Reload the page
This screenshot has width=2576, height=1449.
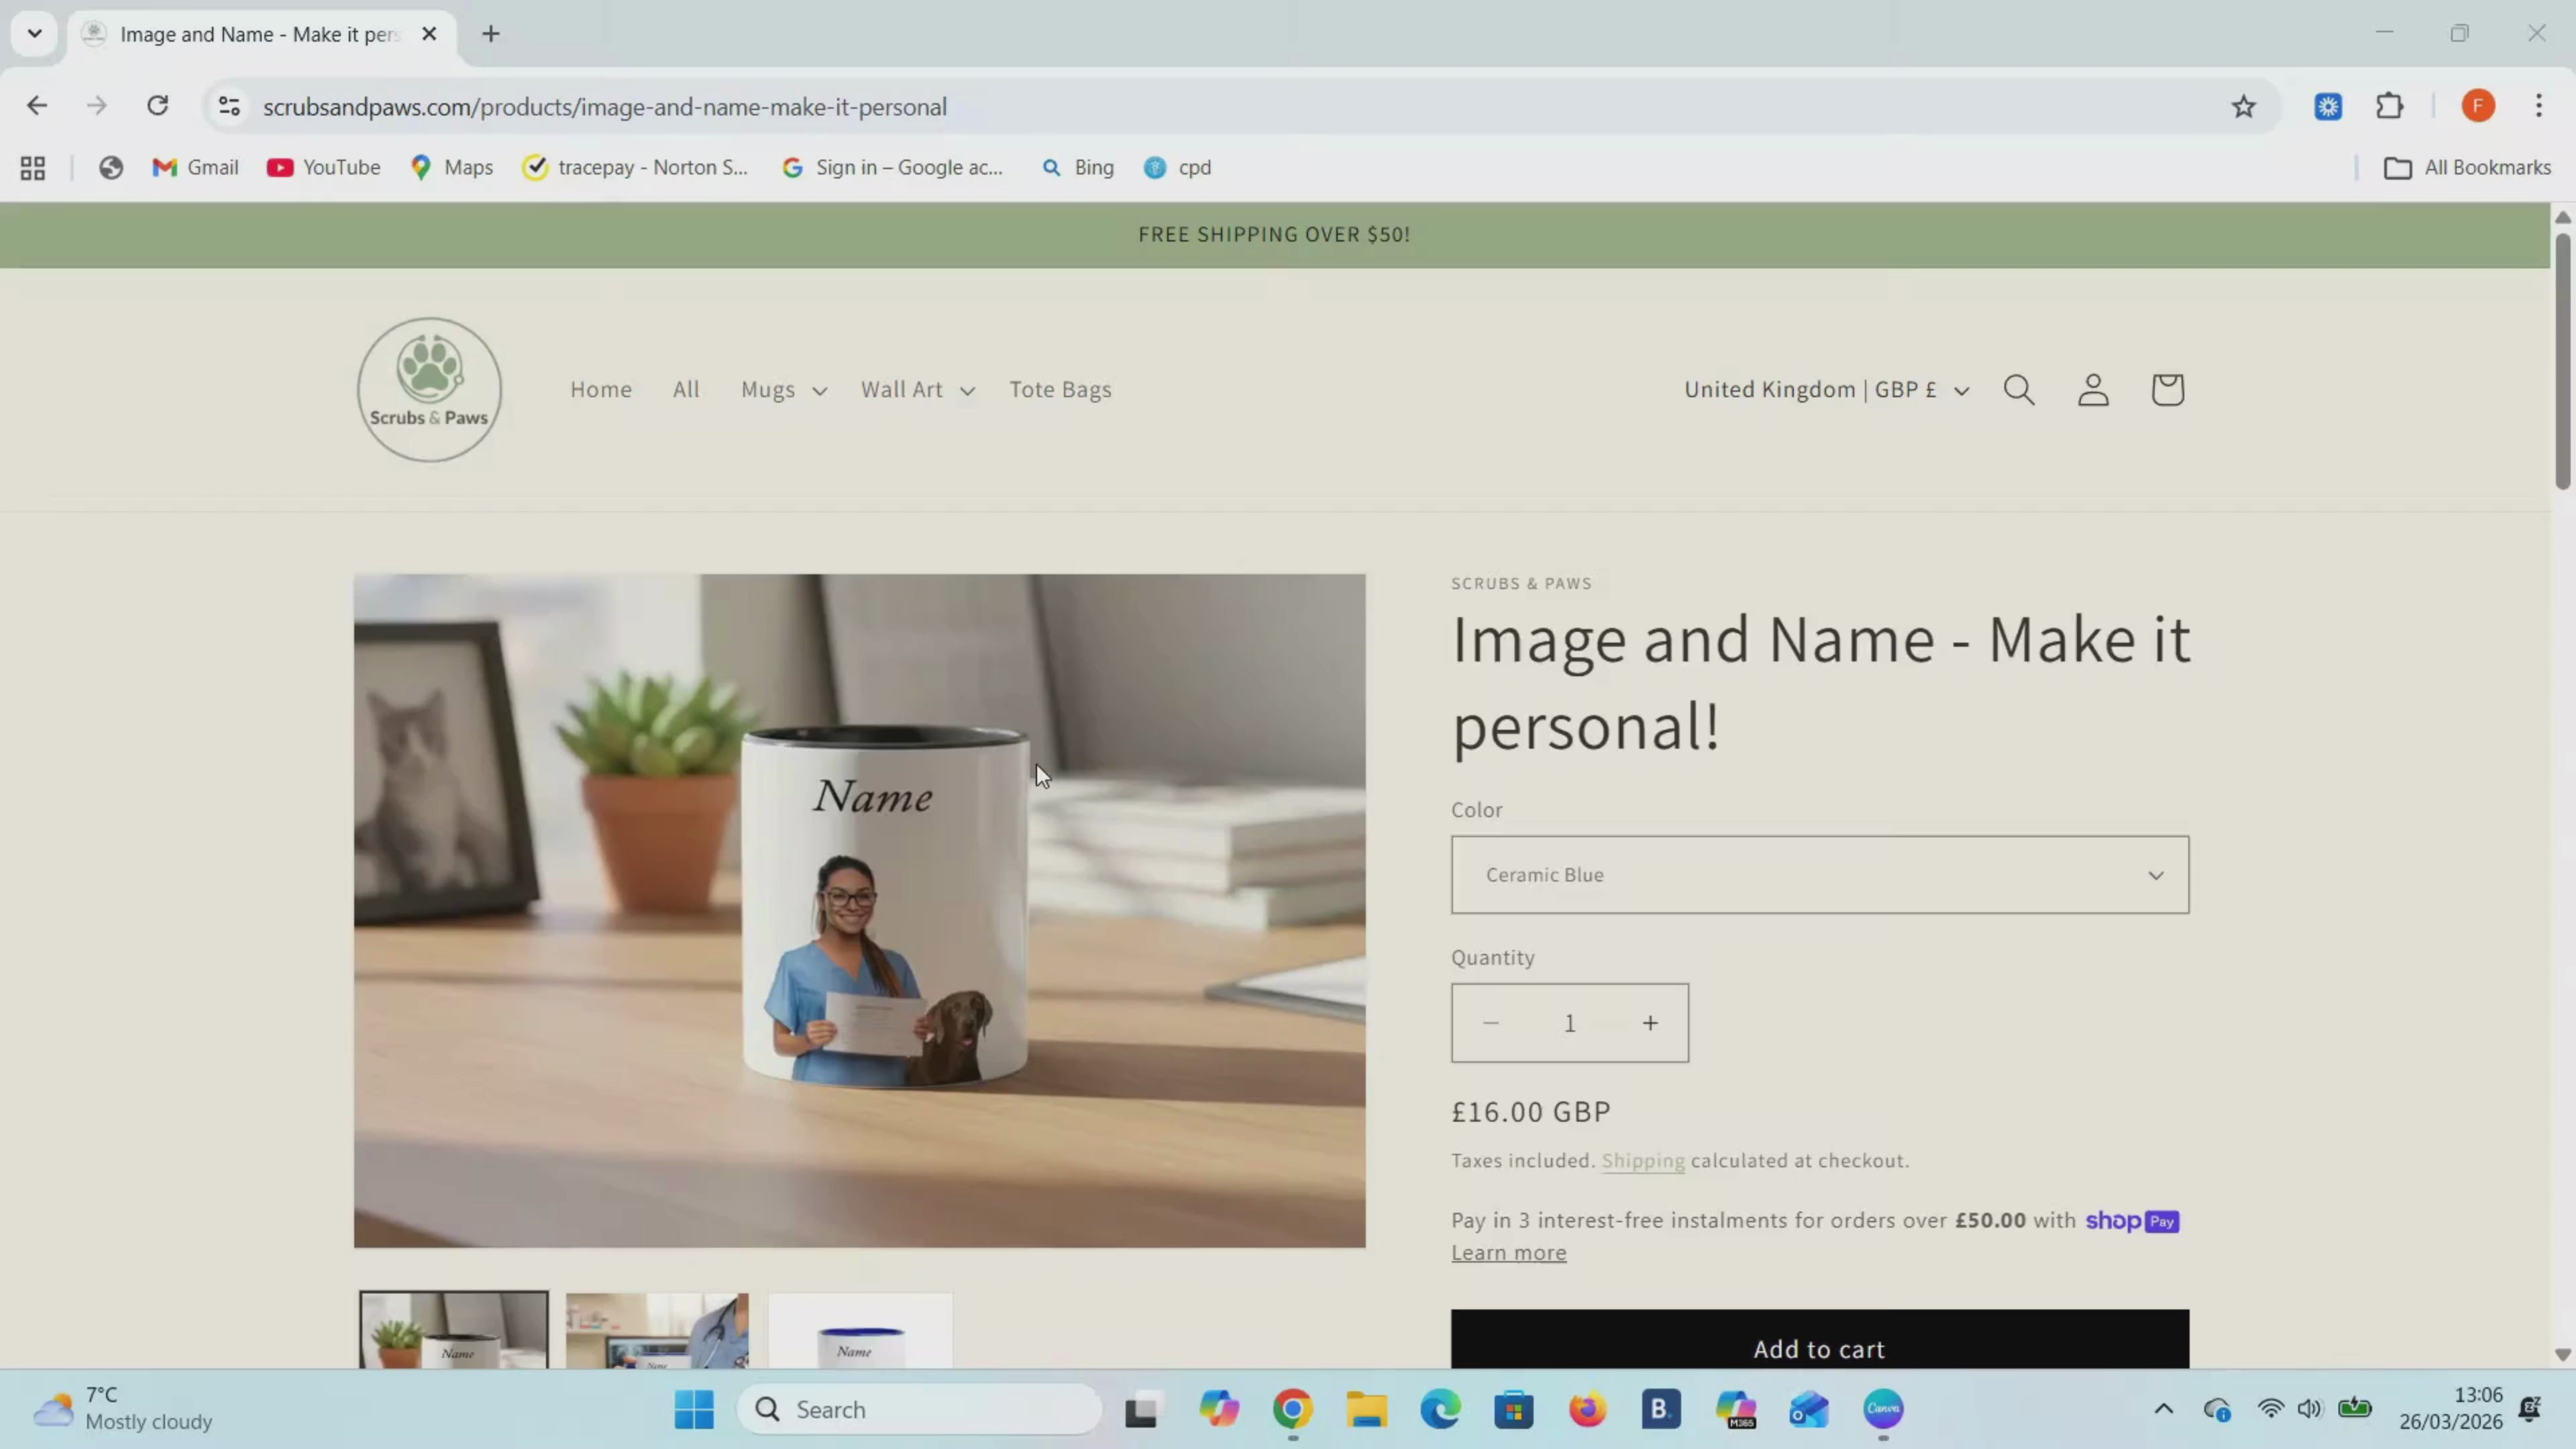pyautogui.click(x=157, y=106)
